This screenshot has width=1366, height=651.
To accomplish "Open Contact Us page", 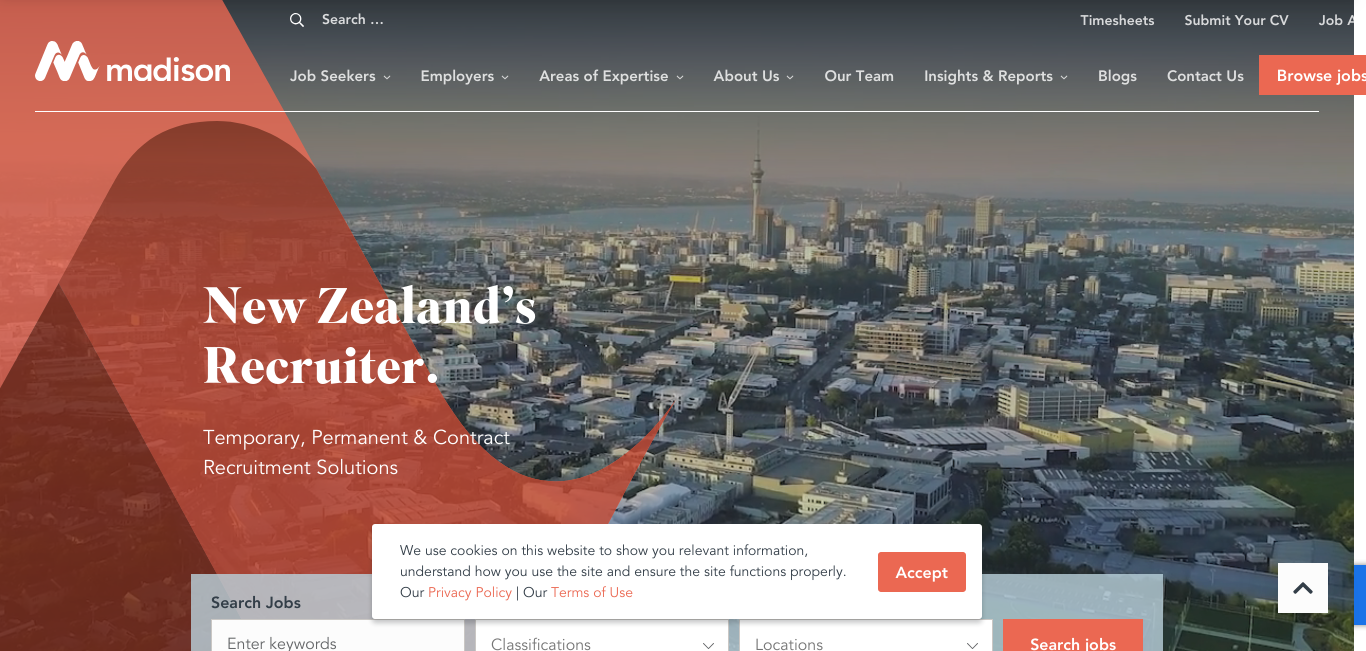I will tap(1205, 76).
